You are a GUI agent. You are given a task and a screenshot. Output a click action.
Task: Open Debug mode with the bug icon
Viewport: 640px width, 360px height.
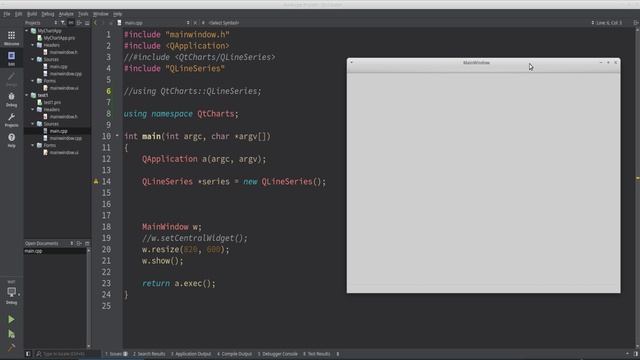click(x=11, y=99)
